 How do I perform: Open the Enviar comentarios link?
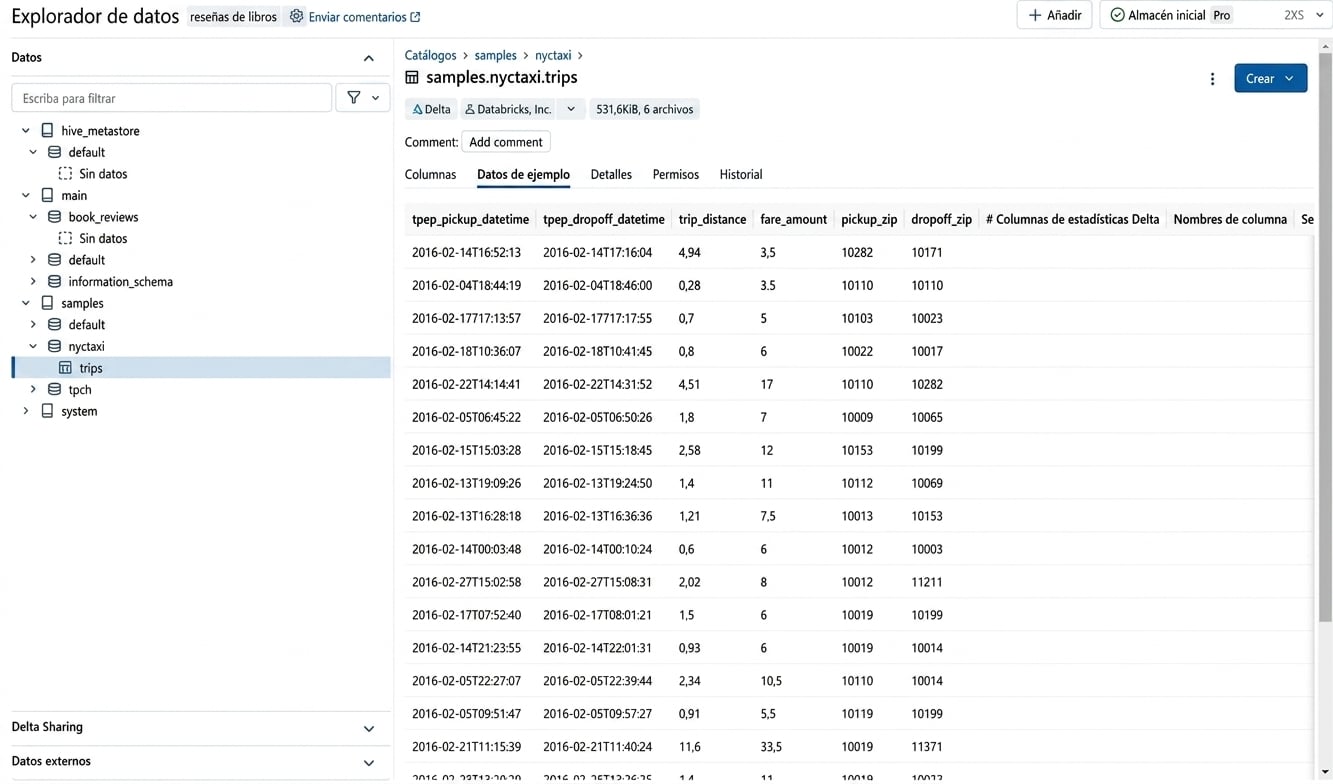click(x=364, y=17)
